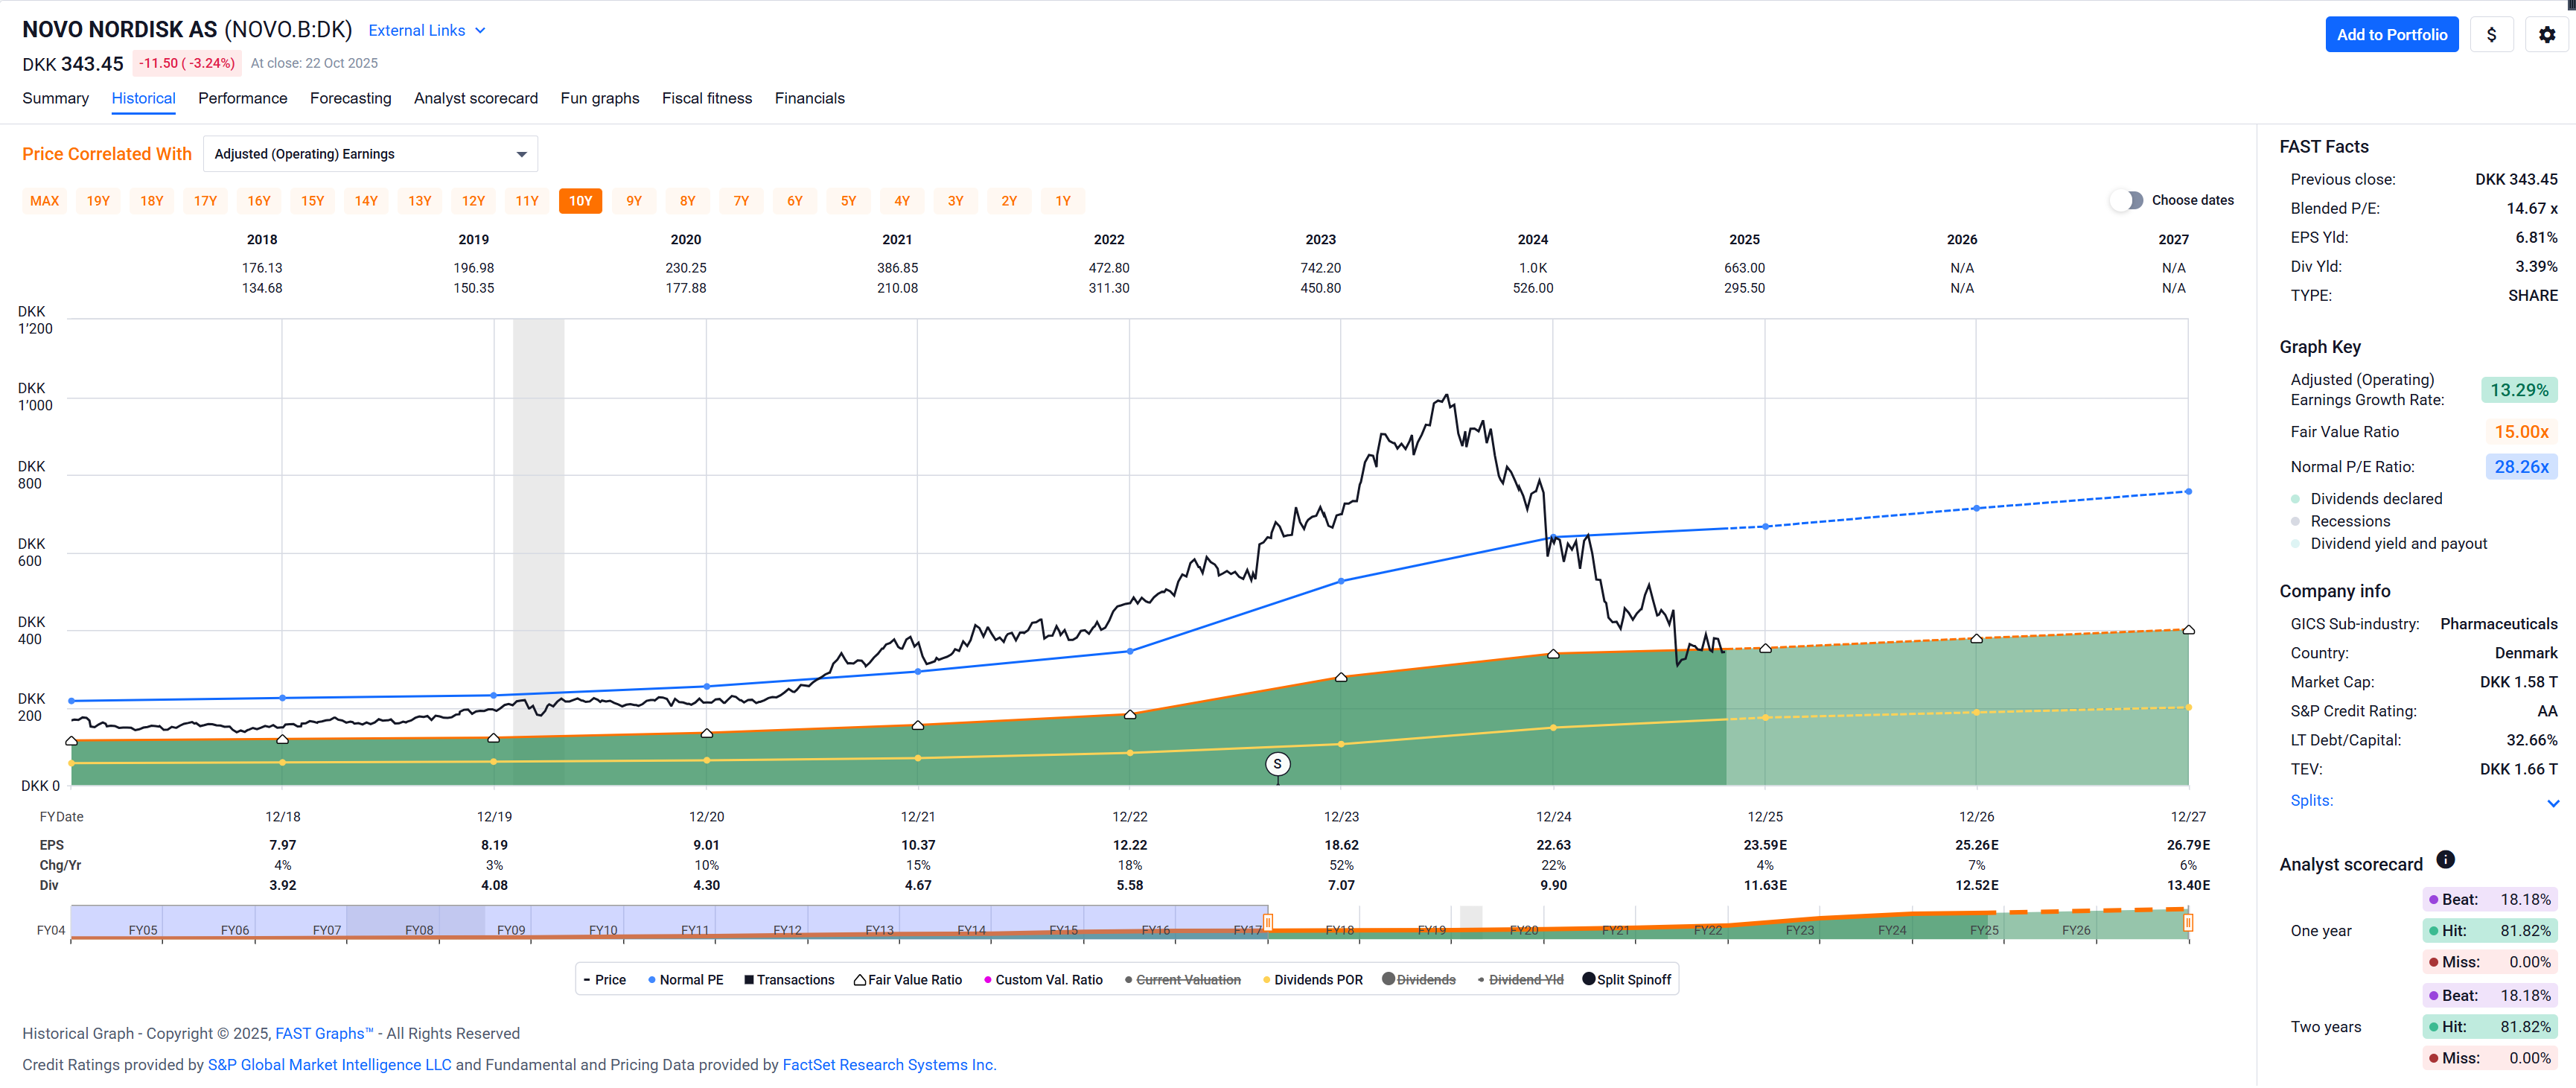Click the Analyst scorecard info icon
2576x1088 pixels.
(2445, 860)
